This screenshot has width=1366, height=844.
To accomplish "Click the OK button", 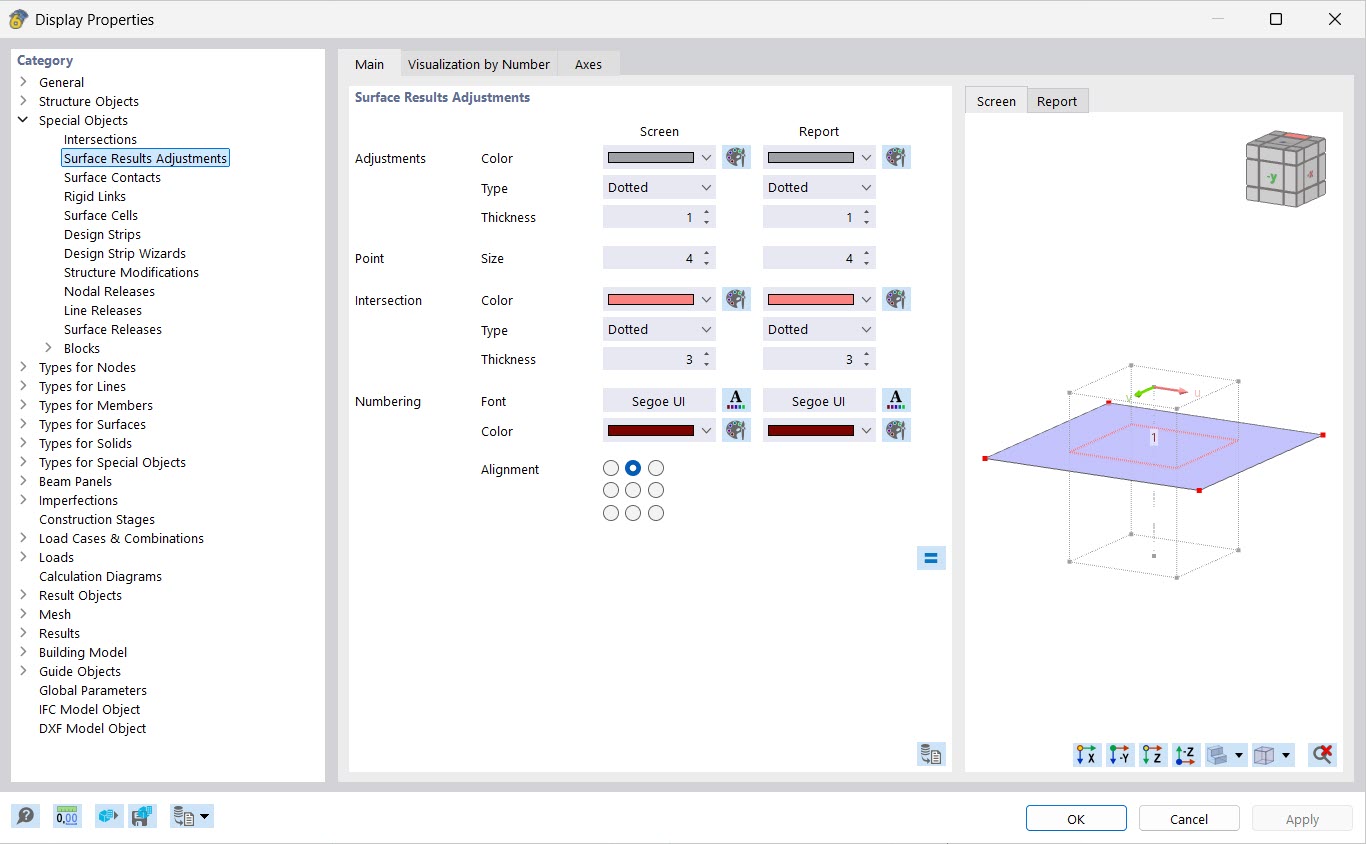I will coord(1076,819).
